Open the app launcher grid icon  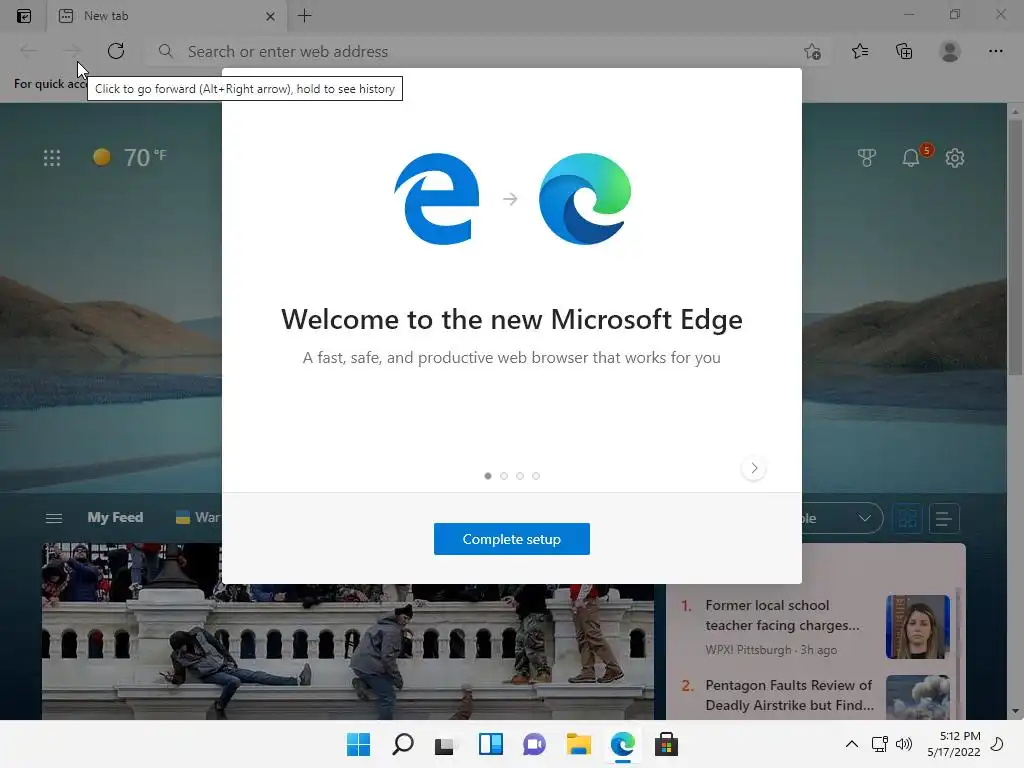[52, 158]
